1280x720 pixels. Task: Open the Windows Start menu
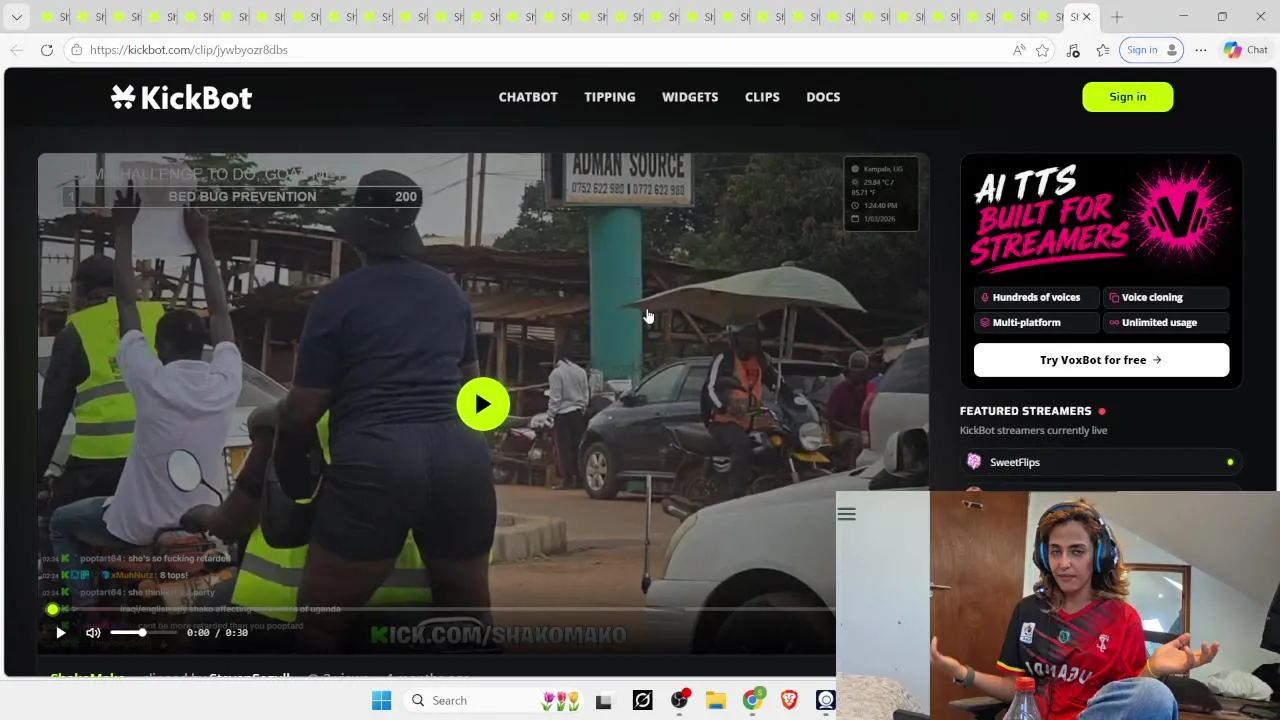click(381, 701)
